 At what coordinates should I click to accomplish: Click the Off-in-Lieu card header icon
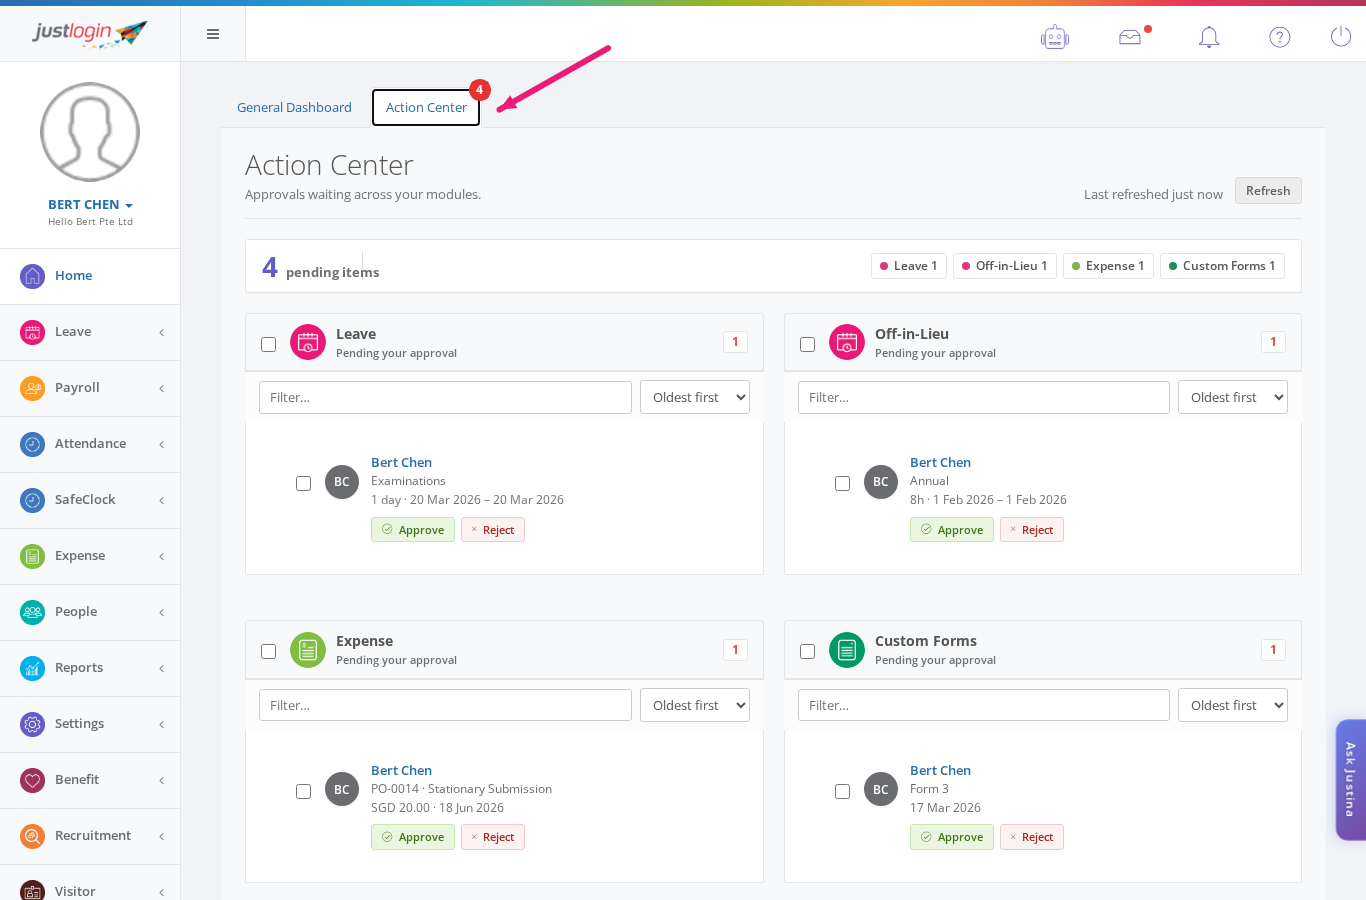tap(847, 342)
